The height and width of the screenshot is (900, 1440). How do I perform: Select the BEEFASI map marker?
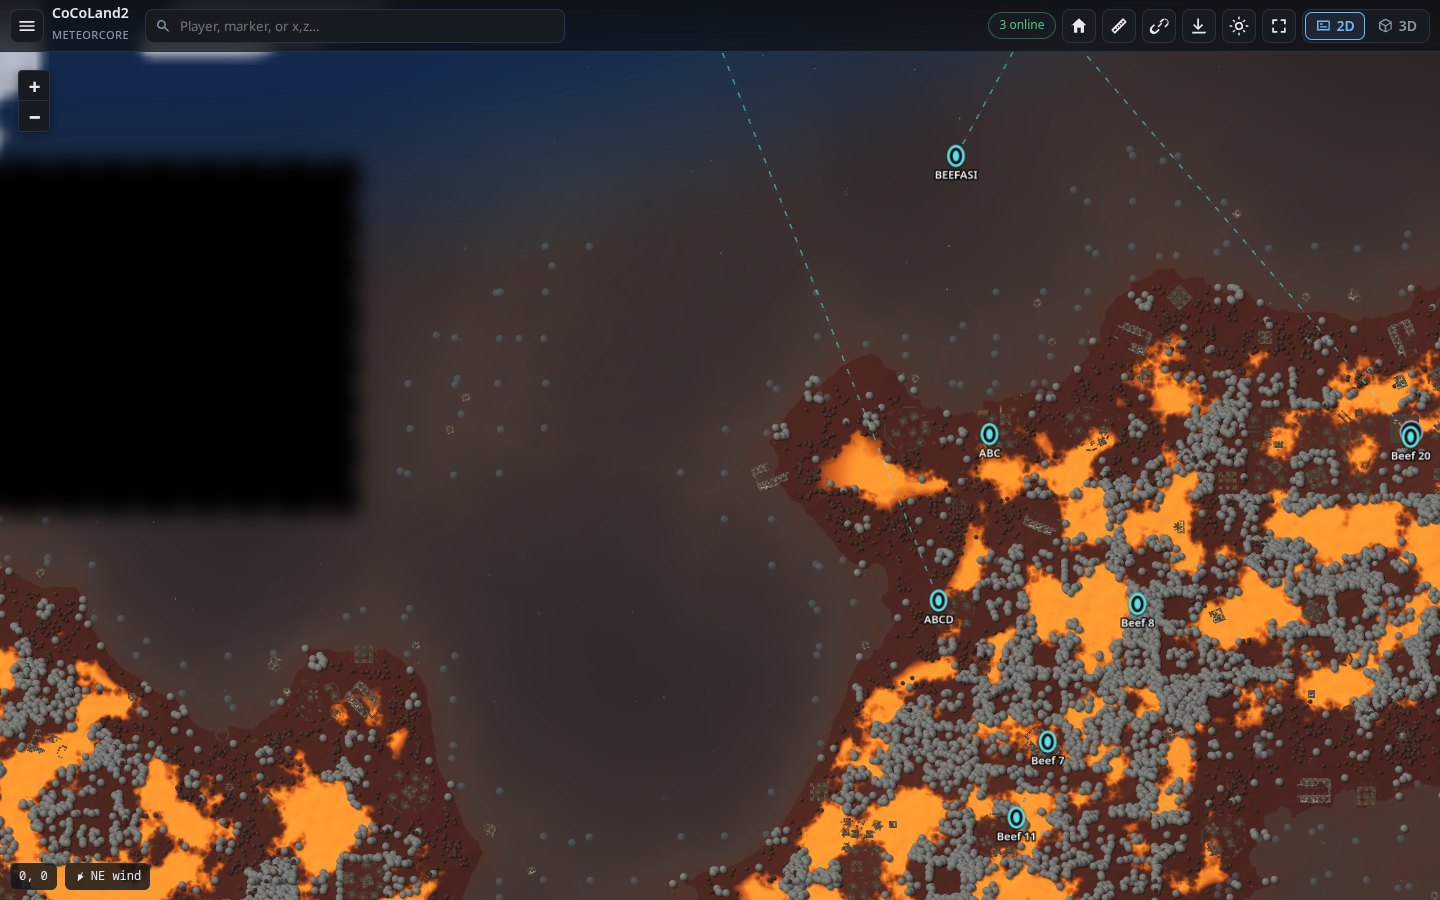956,156
